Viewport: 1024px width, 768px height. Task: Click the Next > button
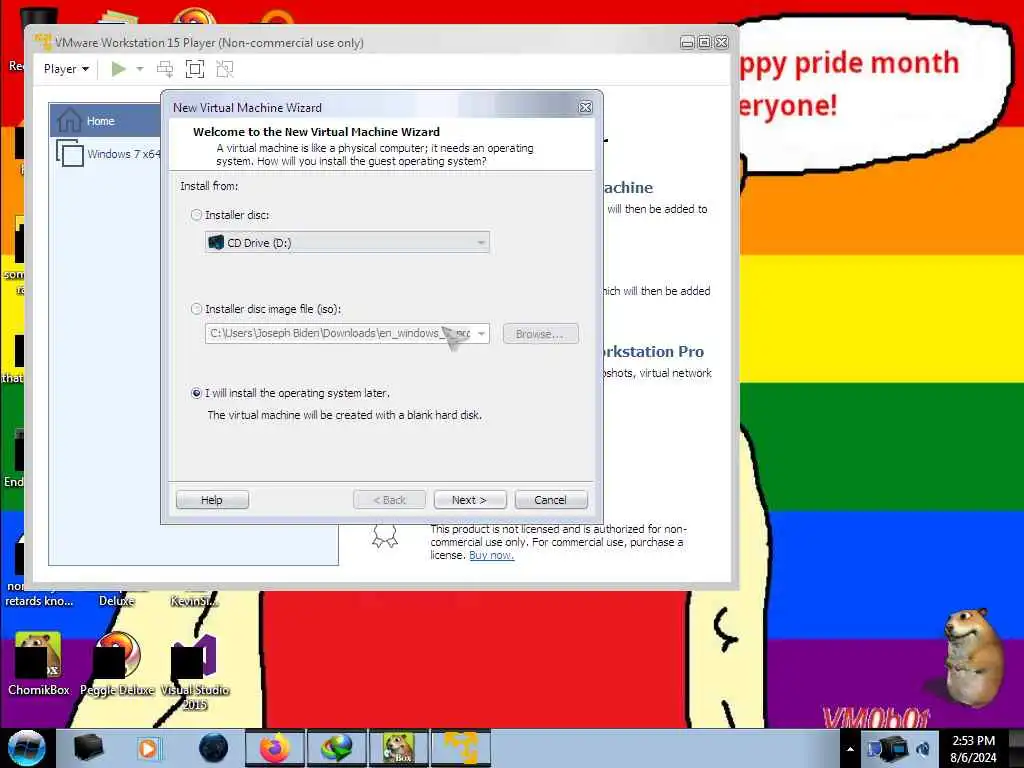[x=470, y=500]
